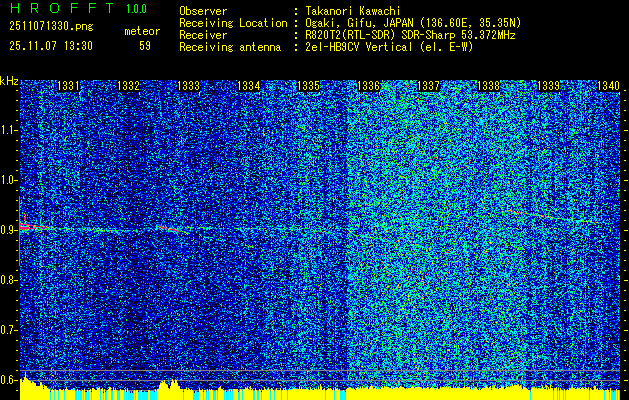Image resolution: width=629 pixels, height=400 pixels.
Task: Click the 1333 time marker label
Action: pos(189,86)
